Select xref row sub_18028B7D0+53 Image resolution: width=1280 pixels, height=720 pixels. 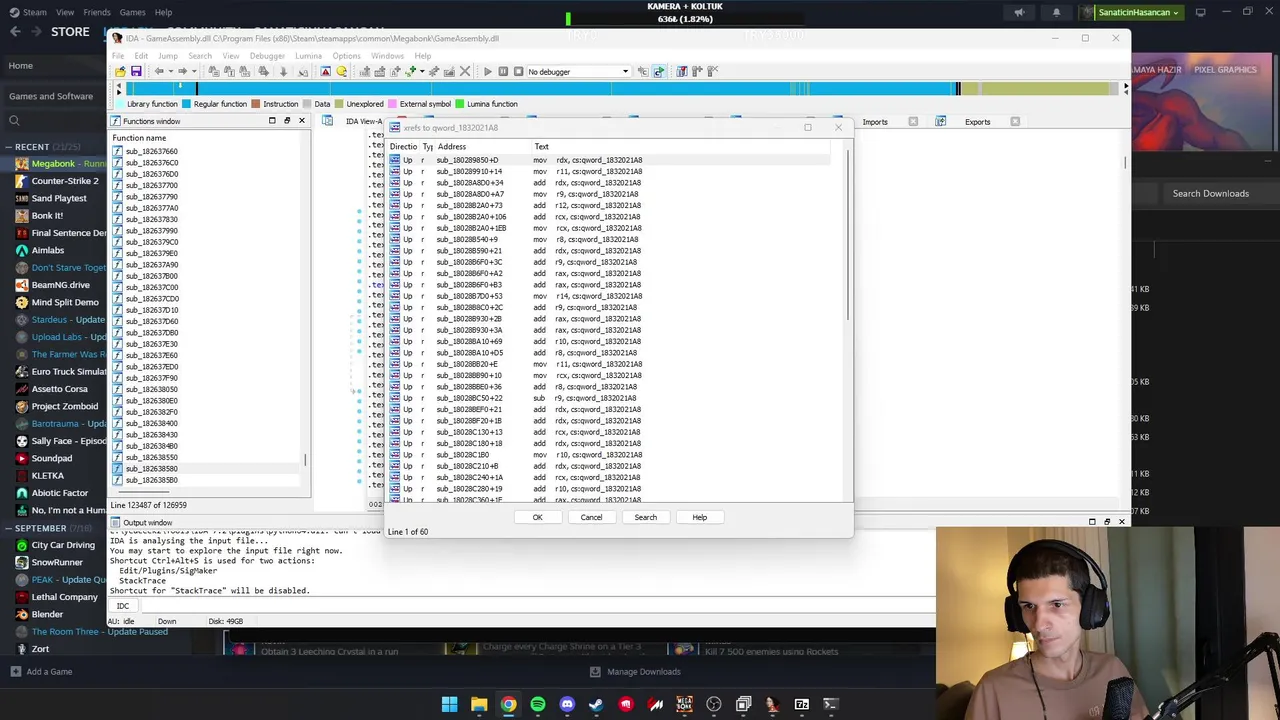(x=610, y=296)
